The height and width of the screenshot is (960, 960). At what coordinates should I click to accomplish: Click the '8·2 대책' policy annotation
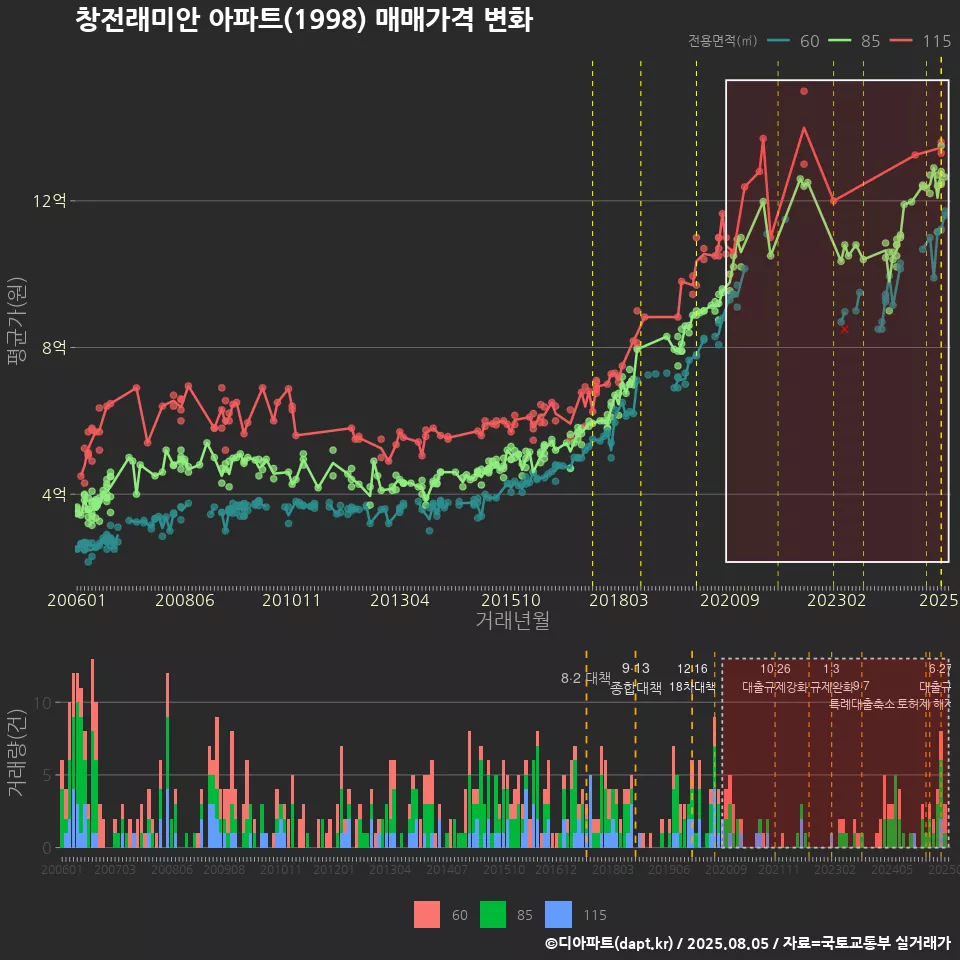click(586, 678)
